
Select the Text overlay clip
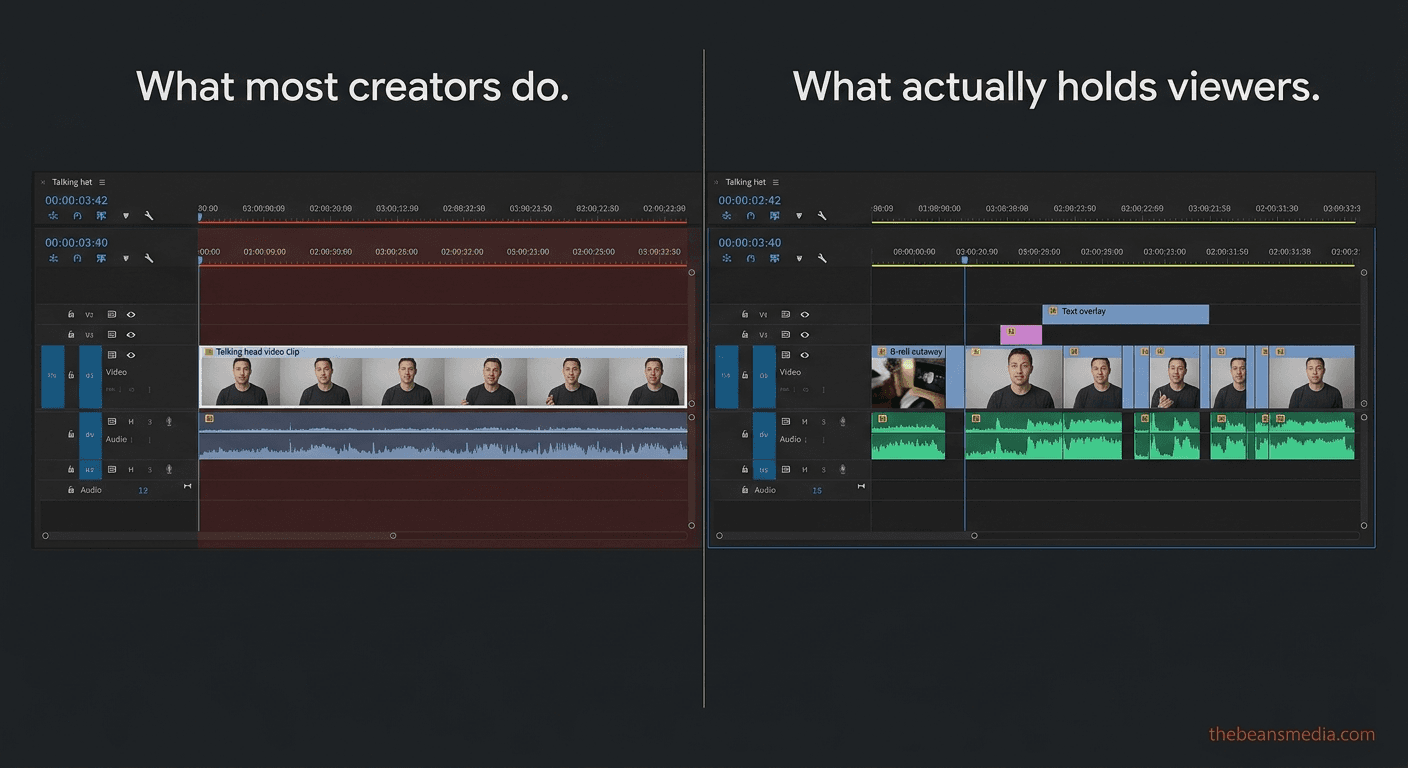pyautogui.click(x=1125, y=314)
